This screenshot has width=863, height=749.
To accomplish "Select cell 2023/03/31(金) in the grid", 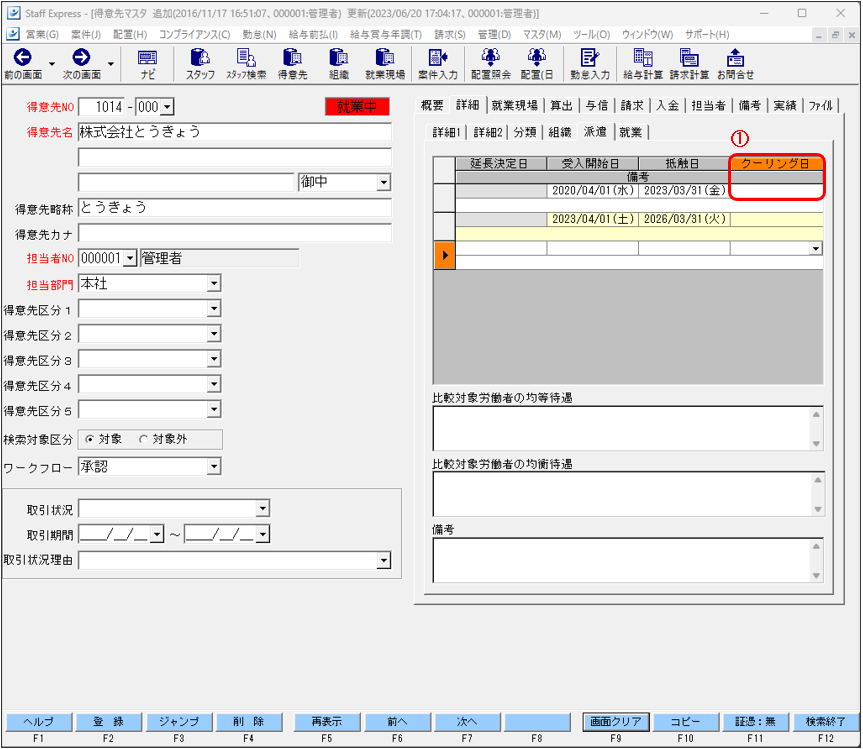I will 685,190.
